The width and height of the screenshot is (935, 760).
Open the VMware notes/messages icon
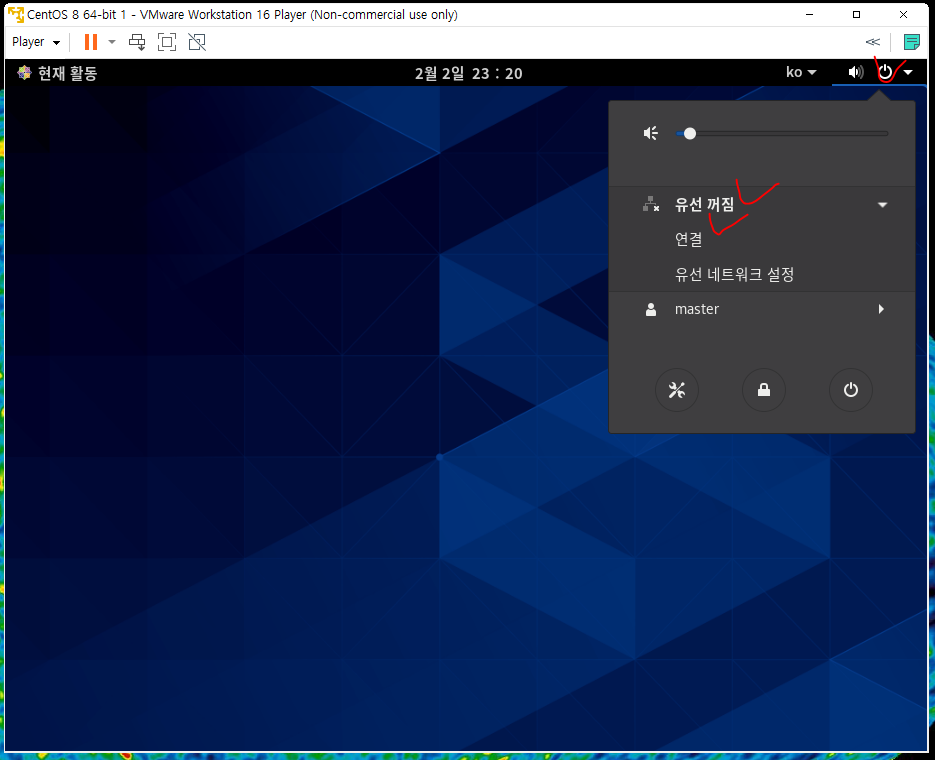coord(911,42)
